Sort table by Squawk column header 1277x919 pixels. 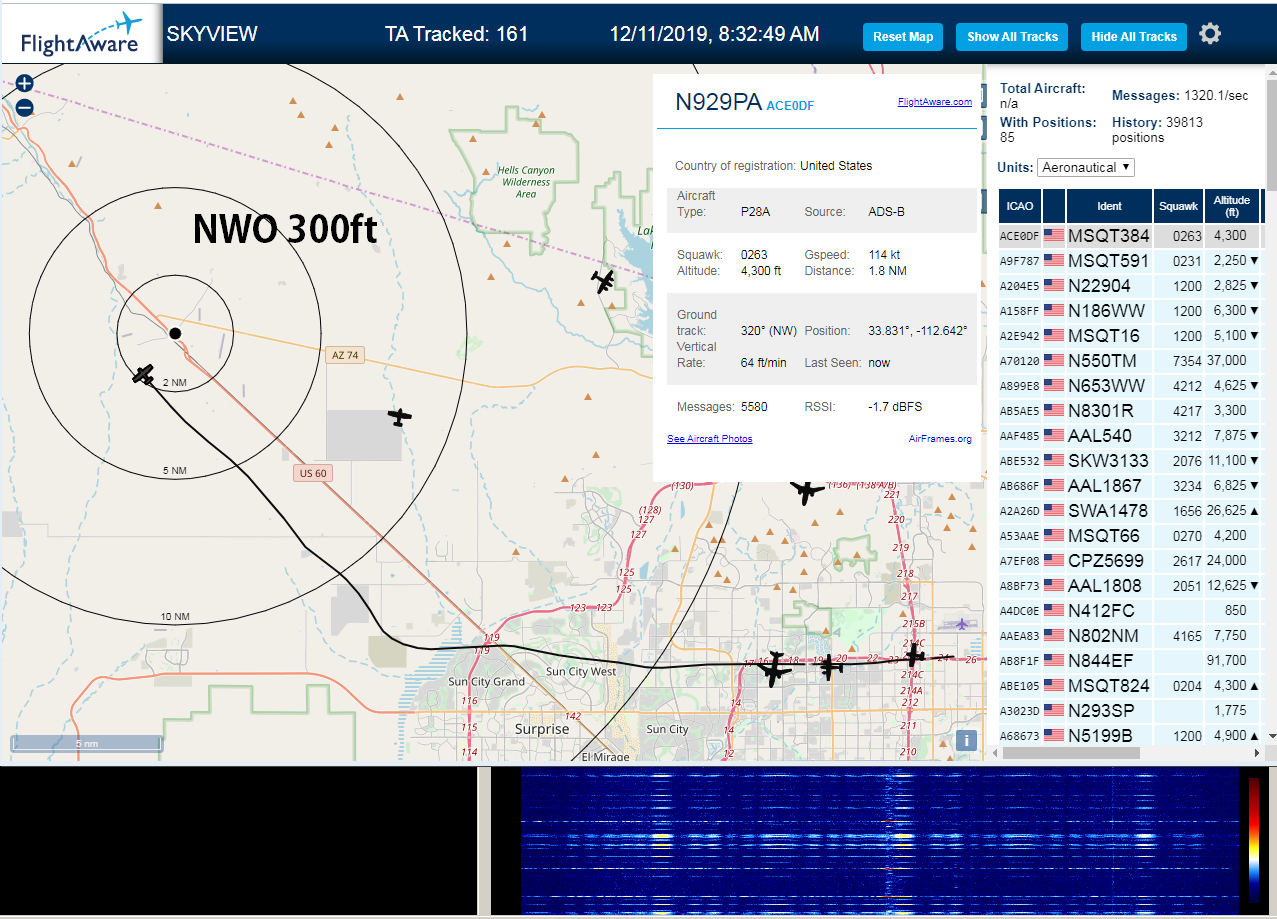pyautogui.click(x=1178, y=206)
